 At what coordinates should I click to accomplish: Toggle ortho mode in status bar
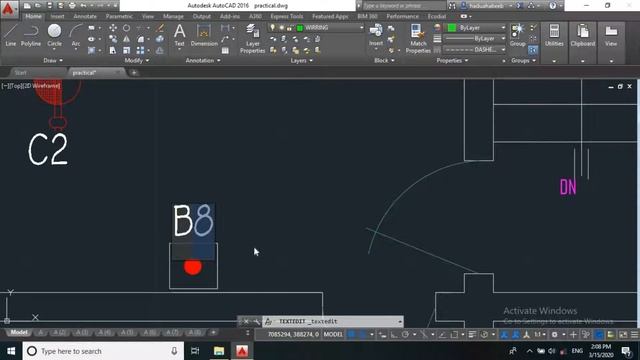[x=394, y=334]
